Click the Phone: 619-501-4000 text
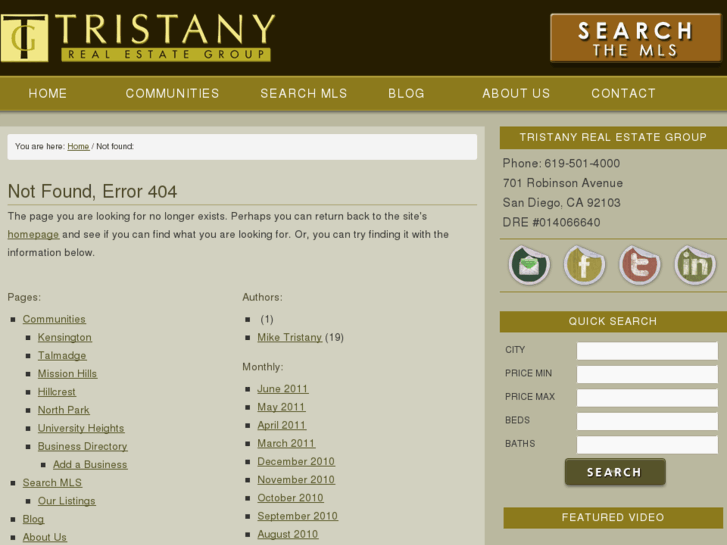Viewport: 727px width, 545px height. (561, 163)
